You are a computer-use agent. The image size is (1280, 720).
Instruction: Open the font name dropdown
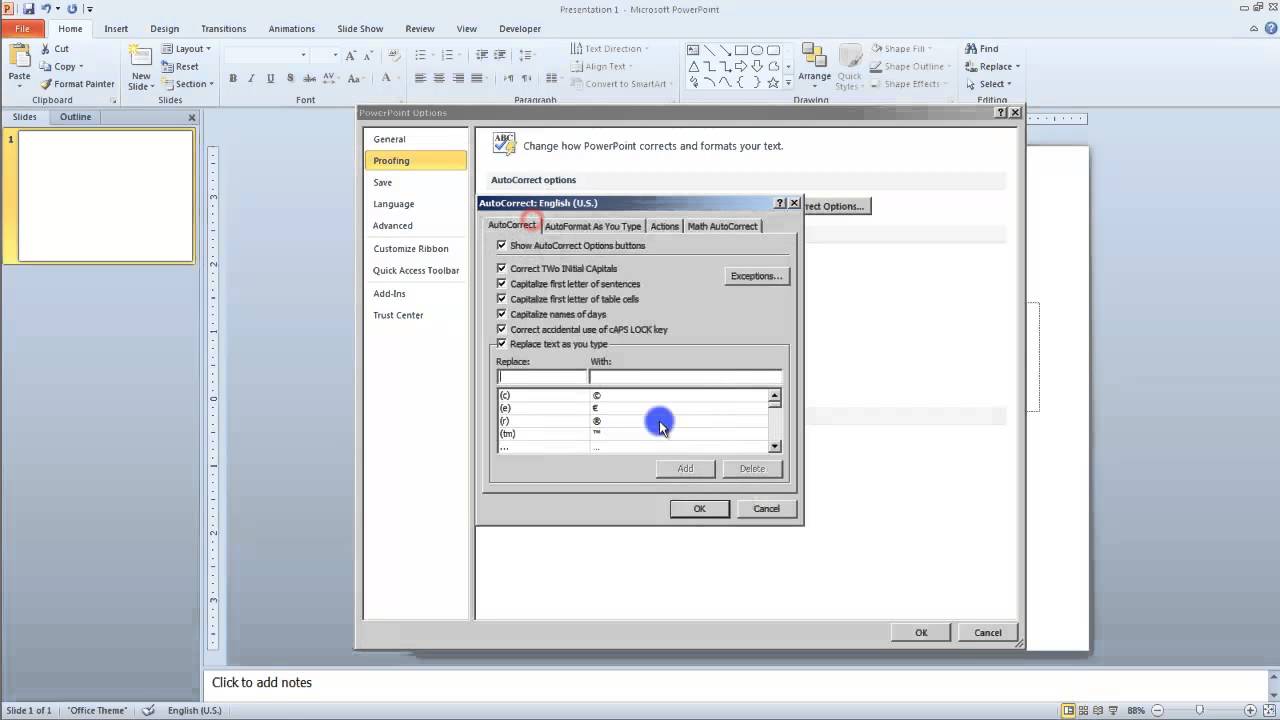click(x=304, y=55)
